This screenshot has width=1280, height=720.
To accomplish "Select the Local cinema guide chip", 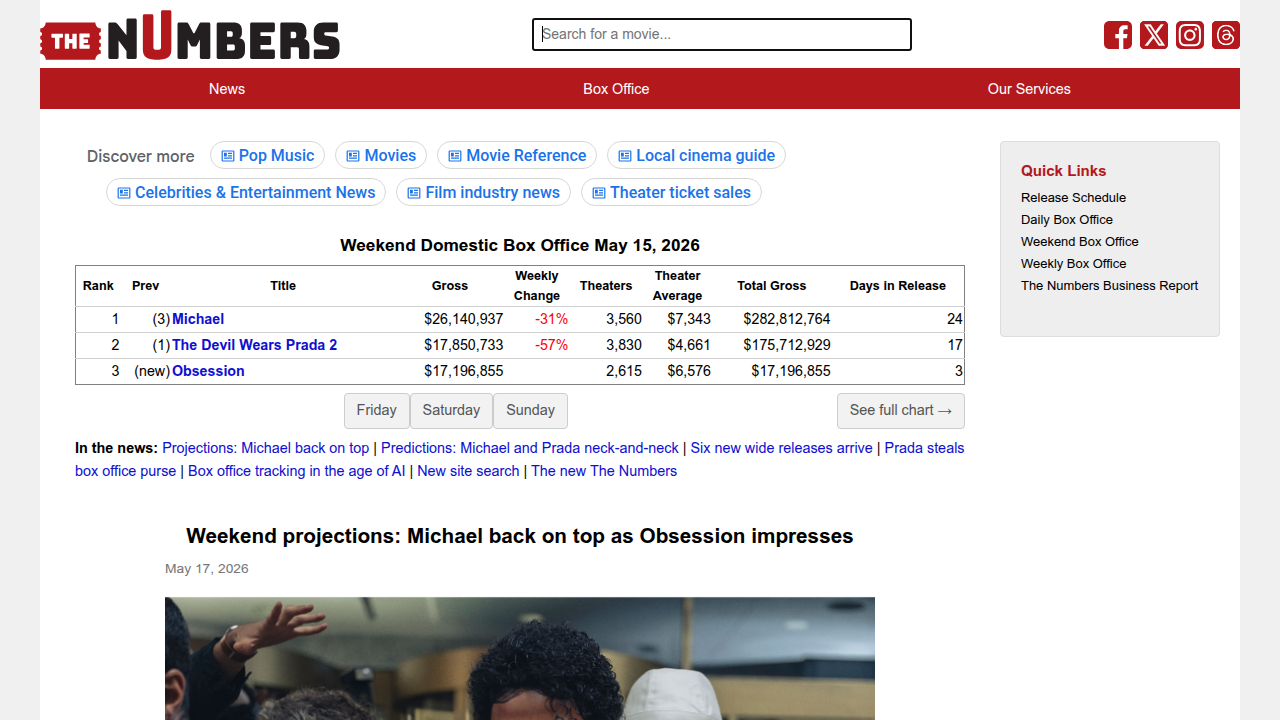I will pos(696,155).
